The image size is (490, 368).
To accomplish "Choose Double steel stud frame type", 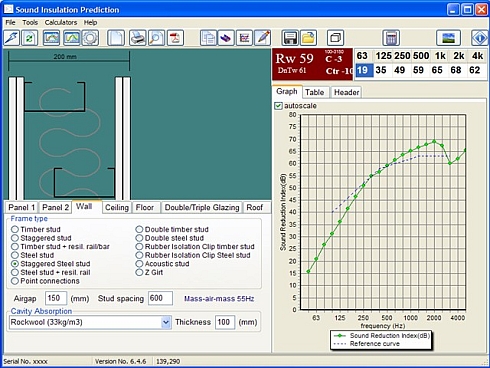I will pos(139,238).
